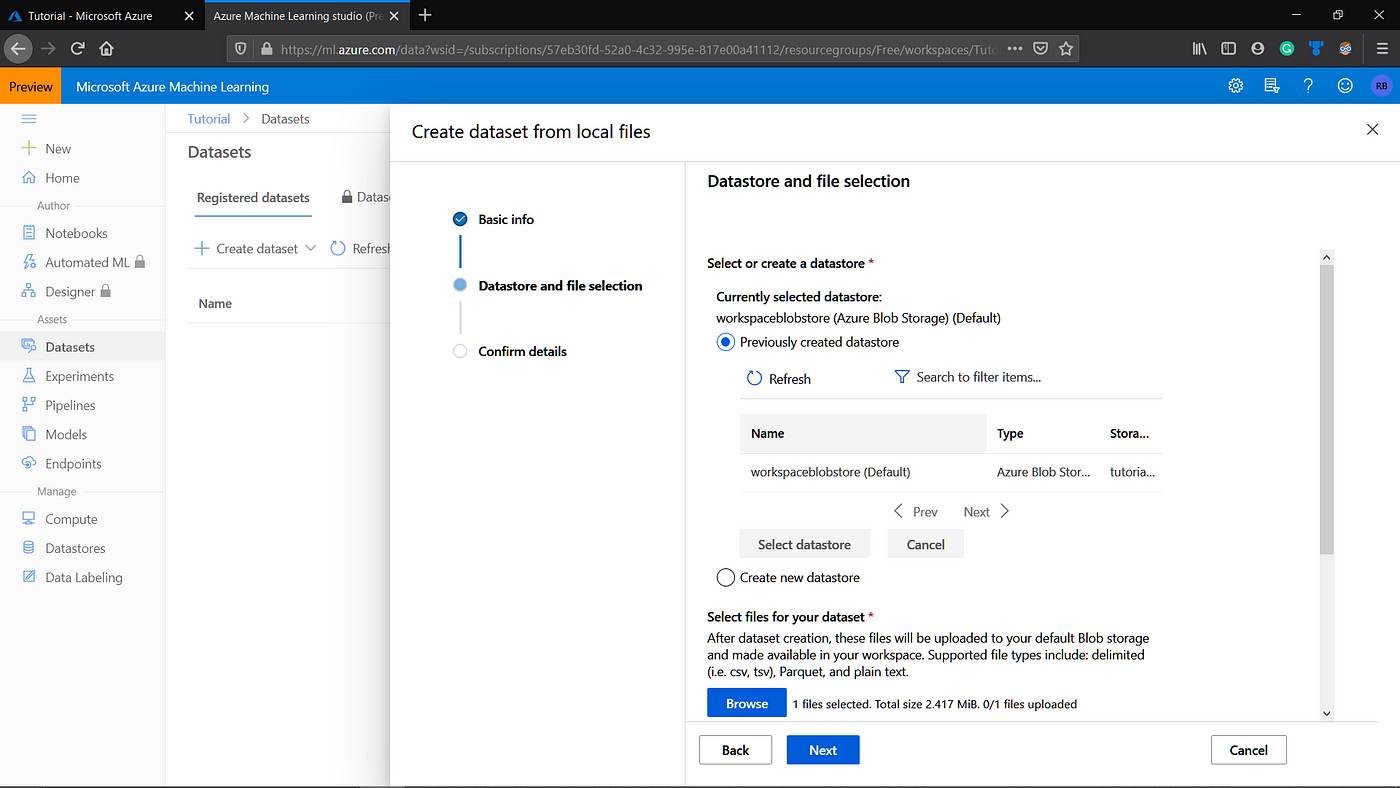Click the footer Cancel button
The width and height of the screenshot is (1400, 788).
coord(1248,750)
